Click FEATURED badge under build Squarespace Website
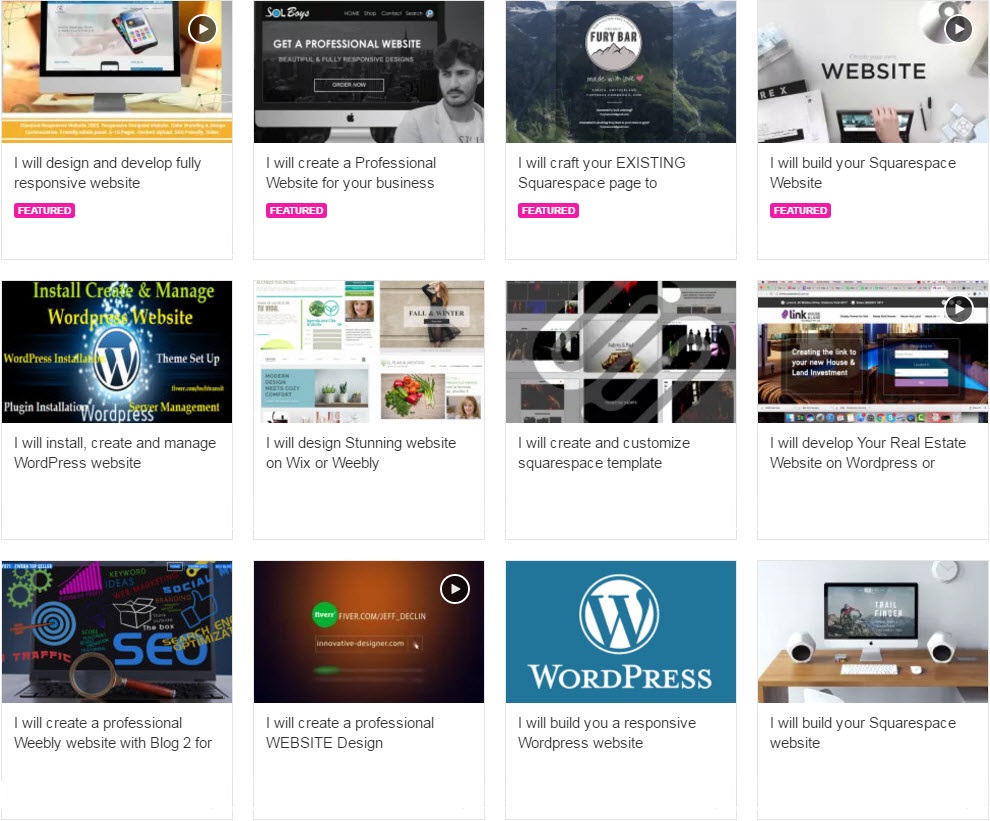Viewport: 990px width, 821px height. (x=800, y=210)
